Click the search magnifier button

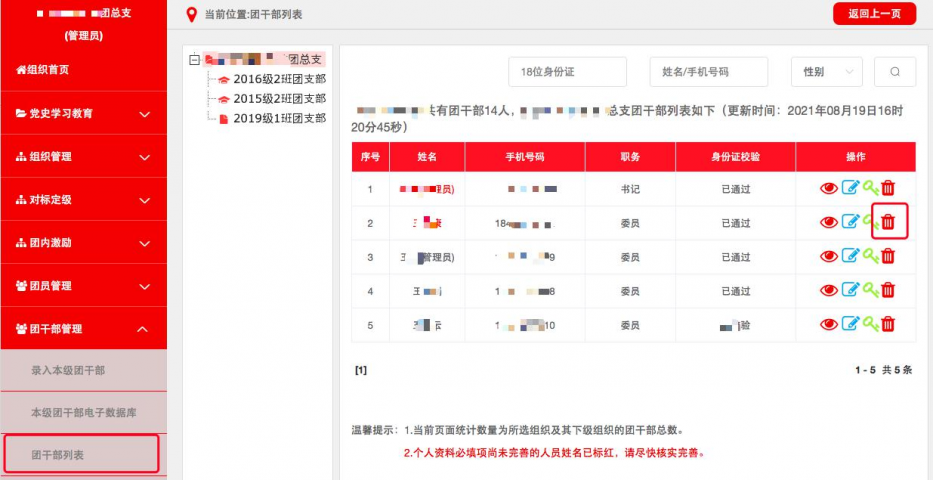(895, 72)
